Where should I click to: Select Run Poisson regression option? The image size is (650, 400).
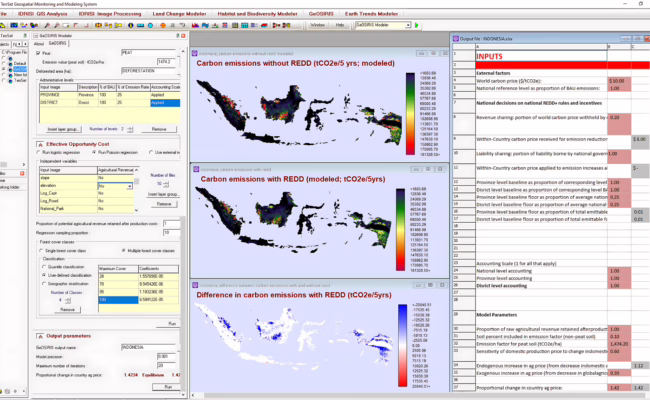(x=94, y=153)
